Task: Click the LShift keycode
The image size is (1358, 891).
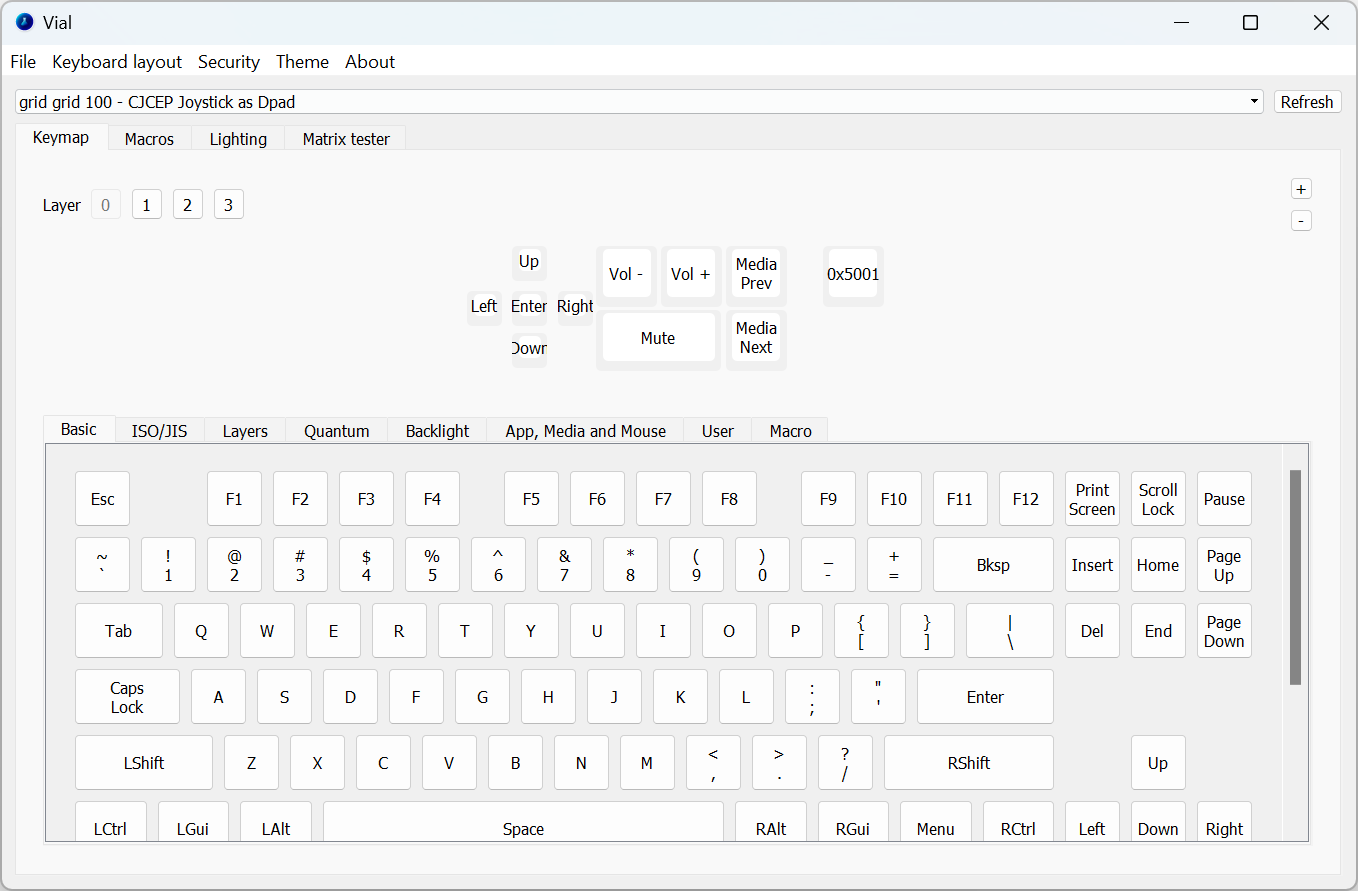Action: pyautogui.click(x=144, y=763)
